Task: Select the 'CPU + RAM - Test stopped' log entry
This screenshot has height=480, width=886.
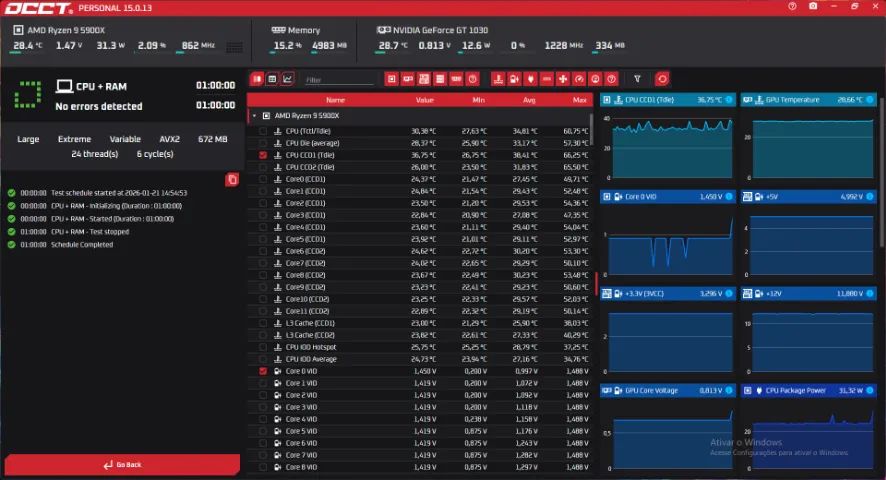Action: point(90,232)
